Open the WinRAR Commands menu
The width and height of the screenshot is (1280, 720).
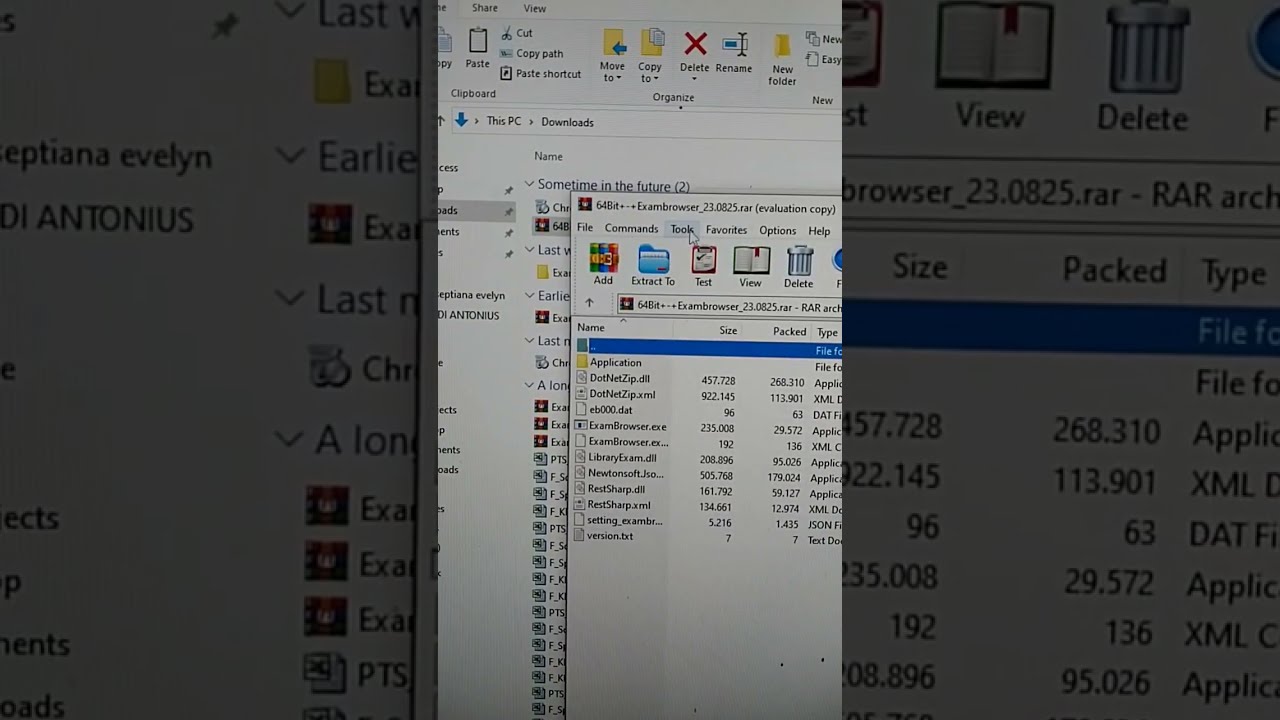(x=631, y=228)
